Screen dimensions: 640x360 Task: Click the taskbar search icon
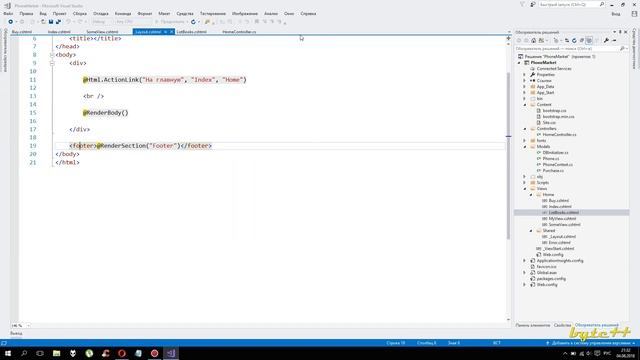(24, 353)
